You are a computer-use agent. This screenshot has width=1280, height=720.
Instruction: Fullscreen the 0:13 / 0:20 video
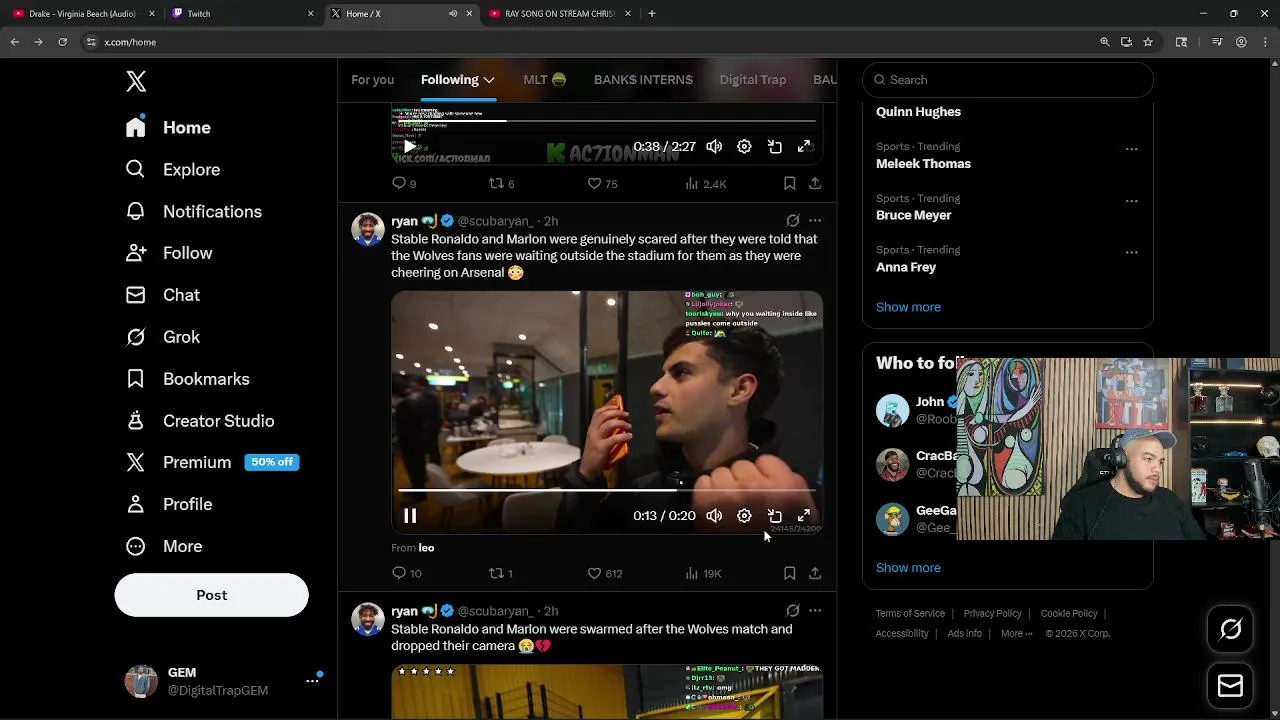[x=804, y=516]
